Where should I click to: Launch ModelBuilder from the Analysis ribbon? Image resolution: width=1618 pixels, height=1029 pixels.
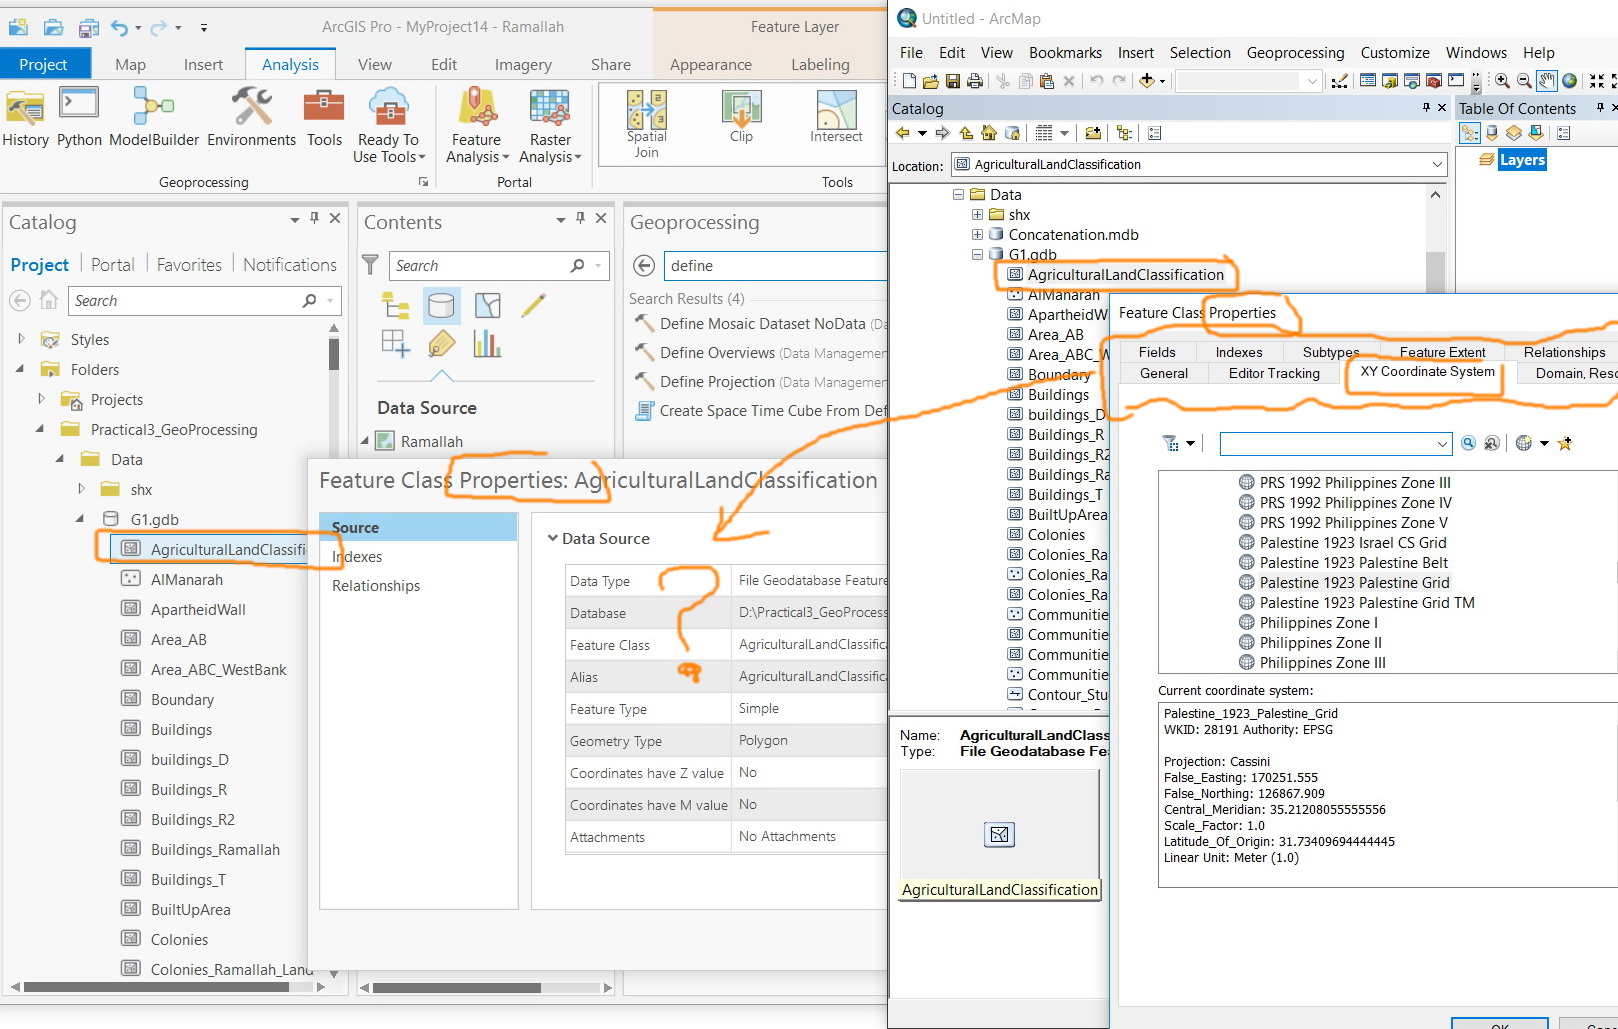(154, 118)
